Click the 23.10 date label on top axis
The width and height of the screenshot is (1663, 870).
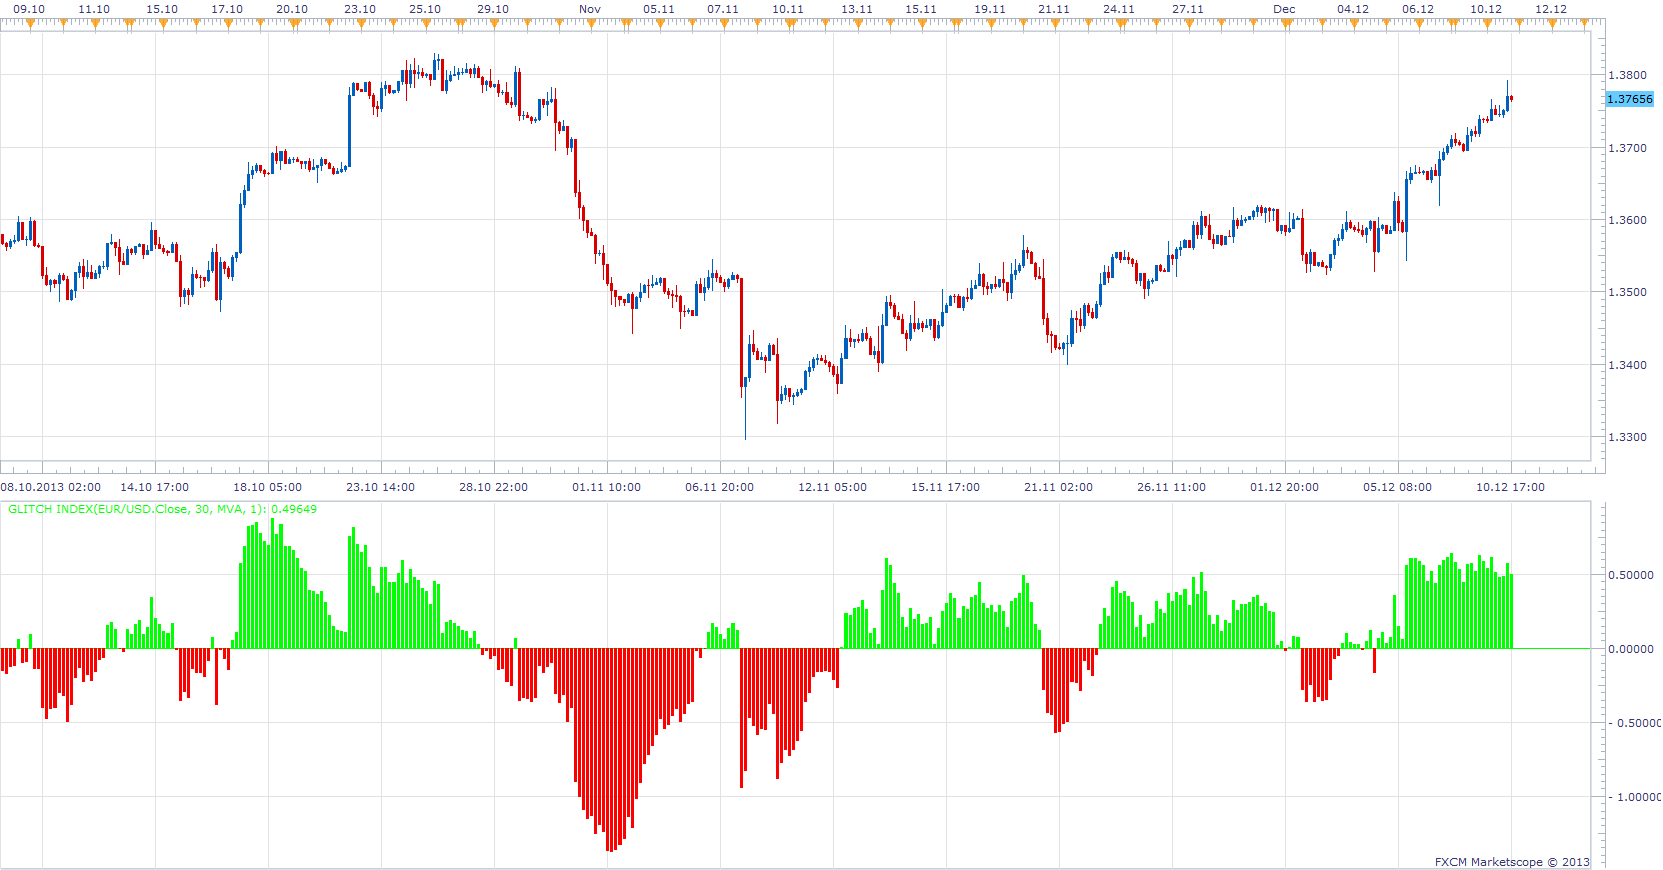pyautogui.click(x=360, y=9)
